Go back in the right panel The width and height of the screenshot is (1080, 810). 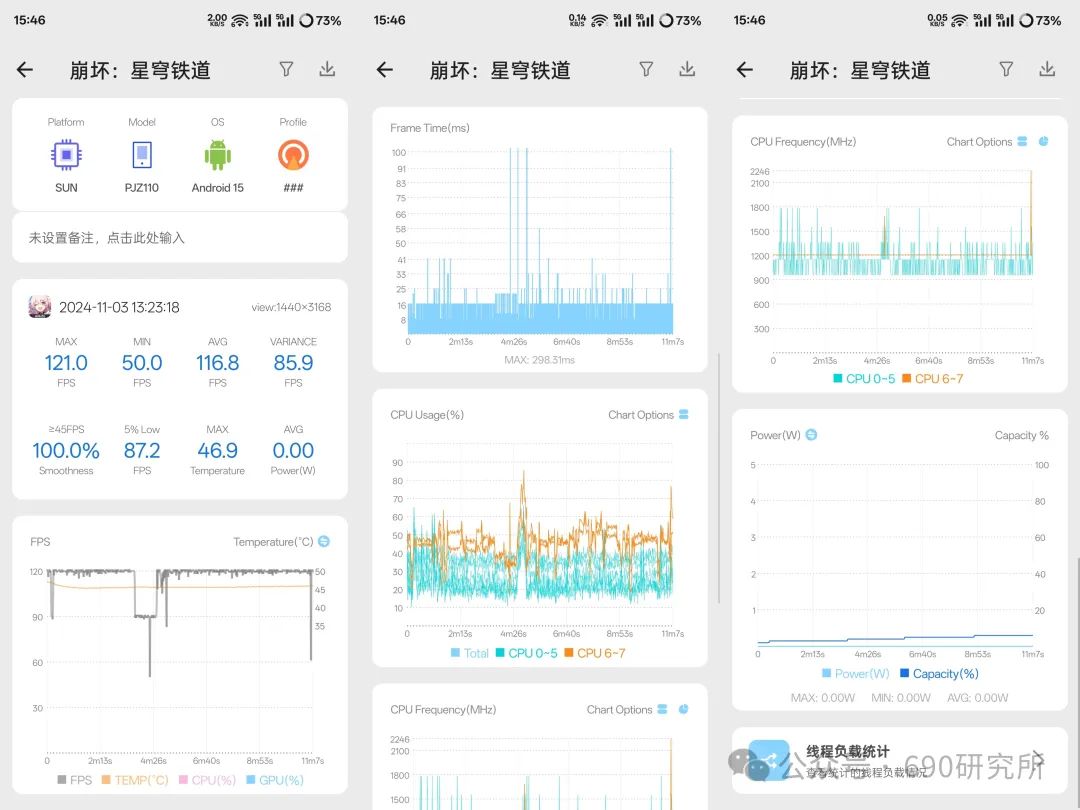[x=745, y=70]
